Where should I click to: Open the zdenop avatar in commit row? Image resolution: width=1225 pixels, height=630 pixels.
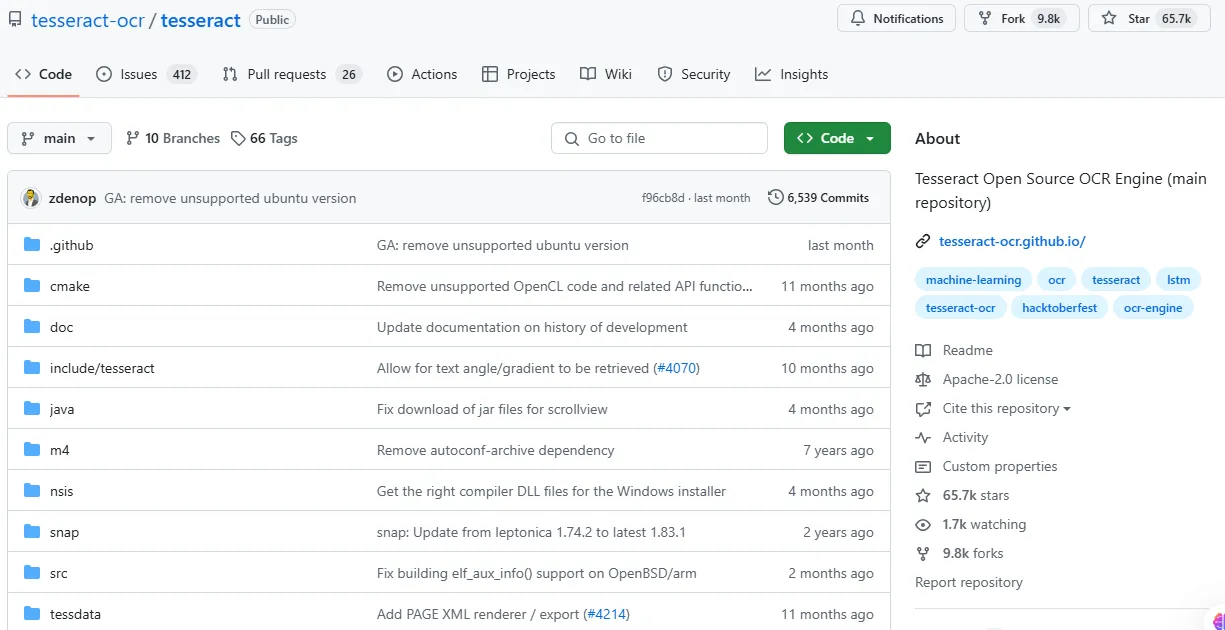(30, 198)
